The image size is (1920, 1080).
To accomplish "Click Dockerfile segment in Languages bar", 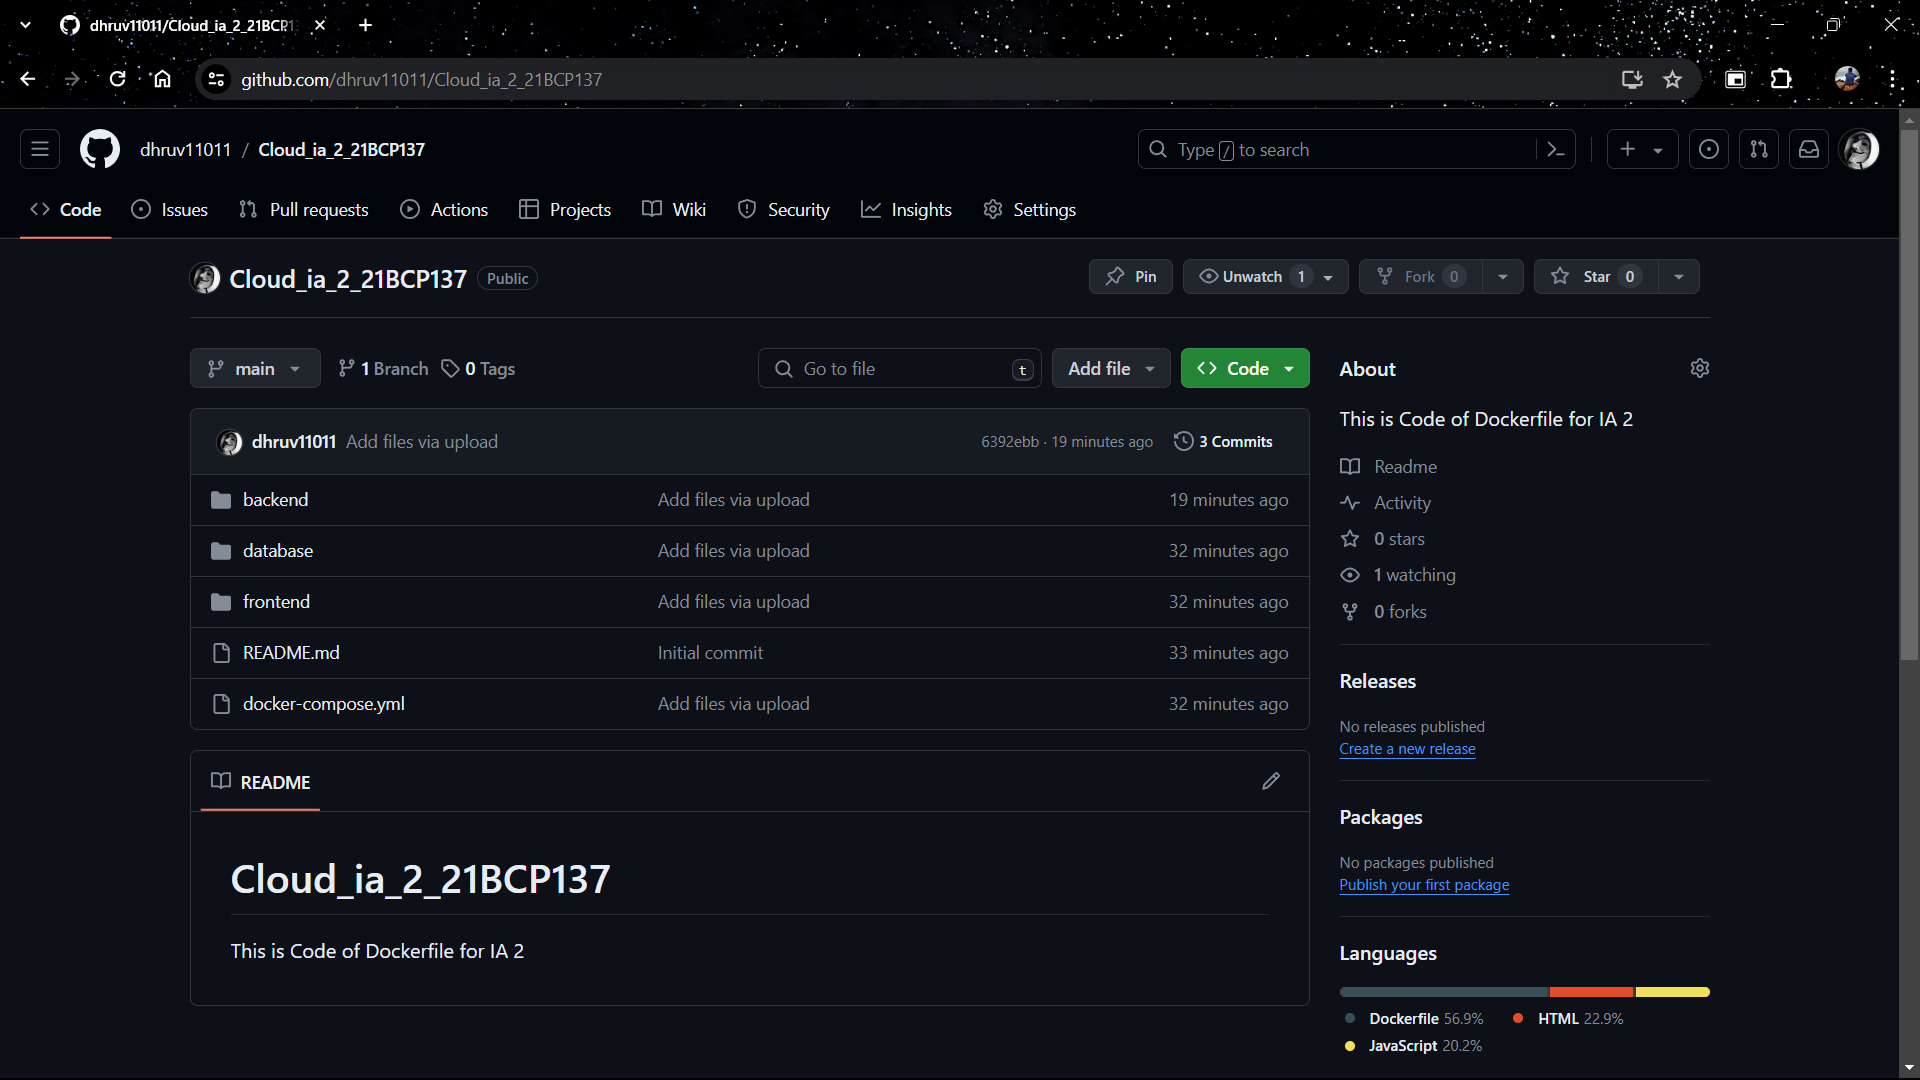I will [1443, 992].
